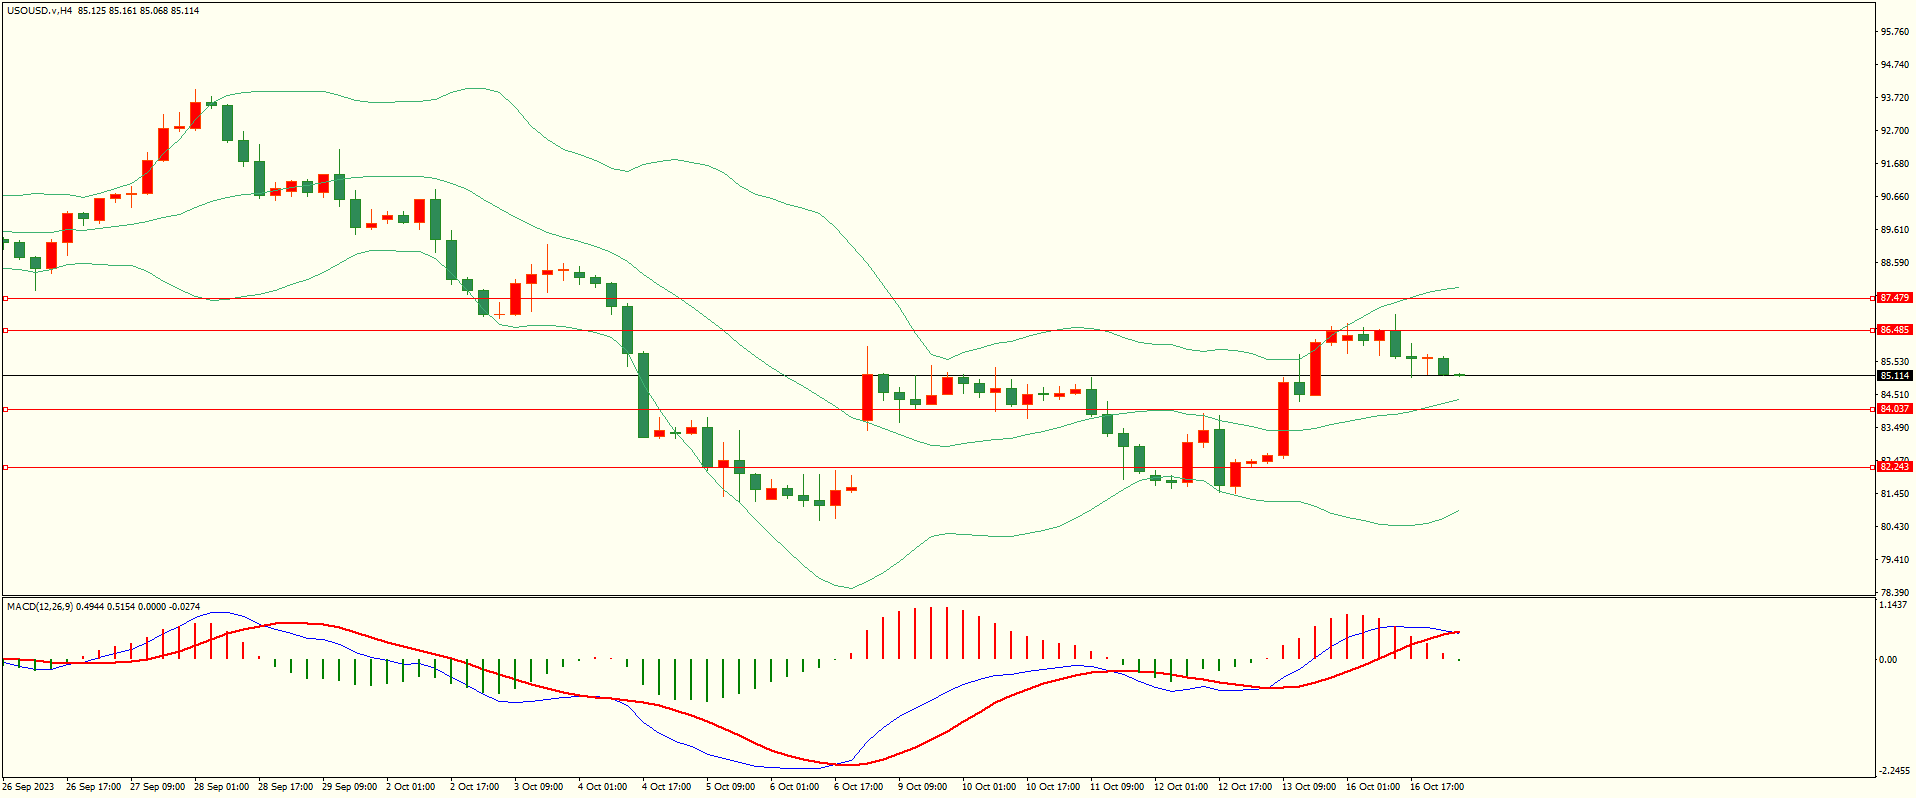
Task: Click the black 85.114 current price tag
Action: pos(1894,376)
